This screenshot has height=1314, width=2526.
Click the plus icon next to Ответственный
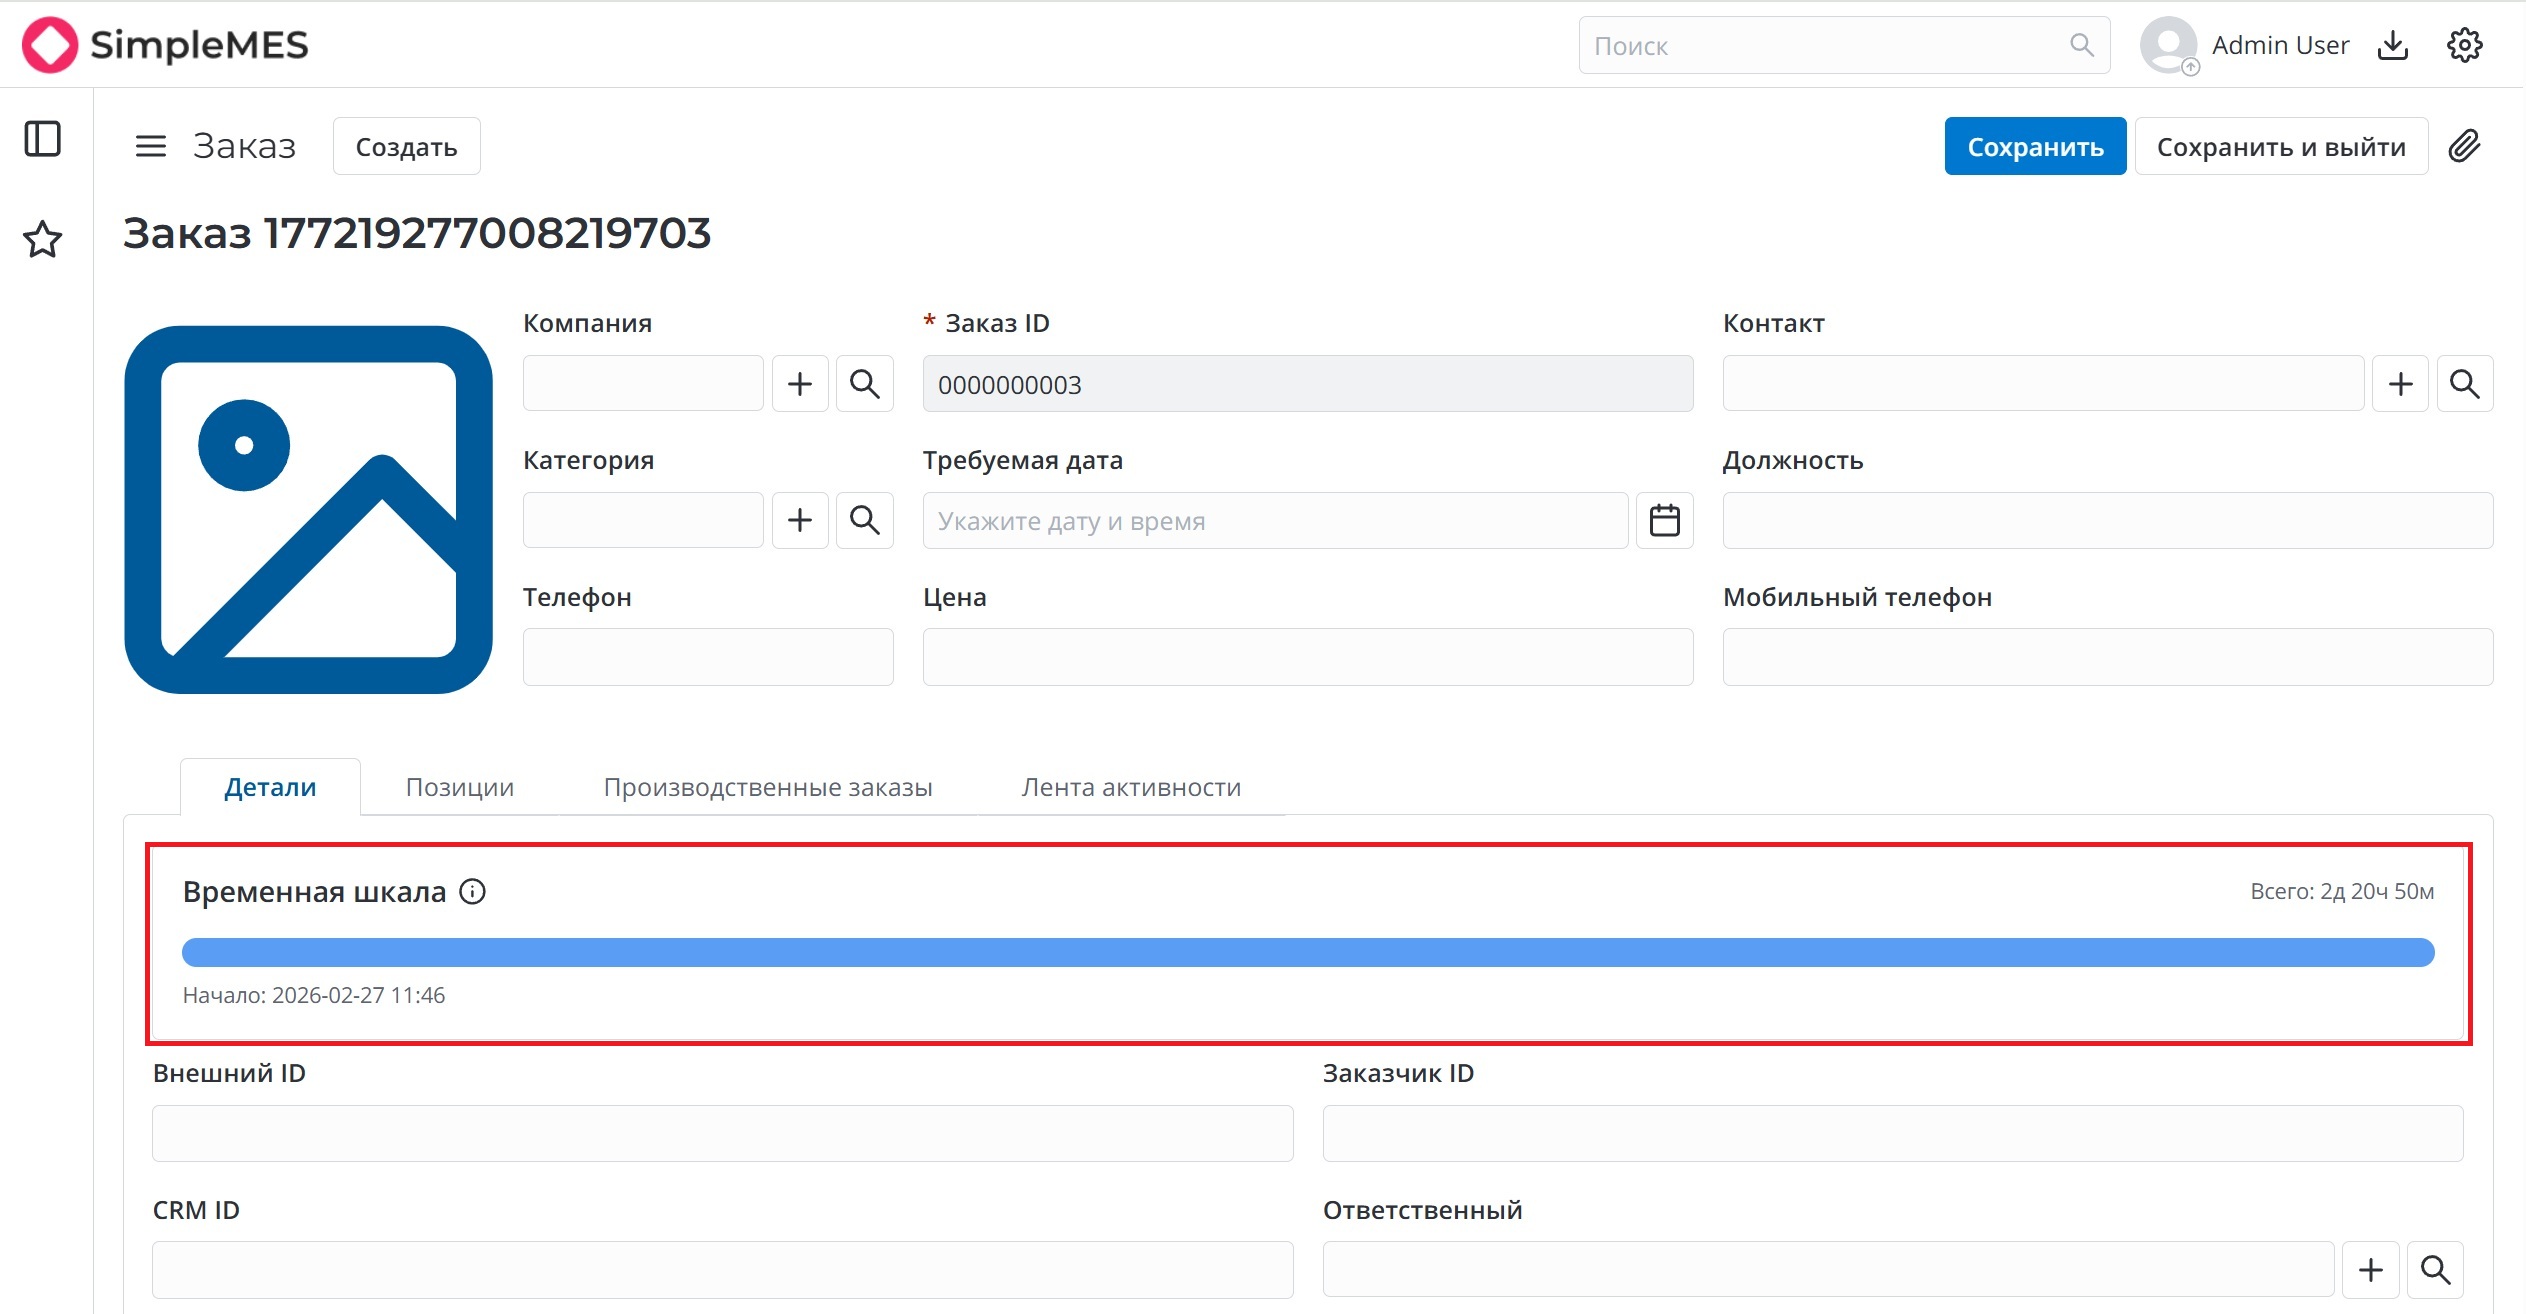click(x=2370, y=1270)
